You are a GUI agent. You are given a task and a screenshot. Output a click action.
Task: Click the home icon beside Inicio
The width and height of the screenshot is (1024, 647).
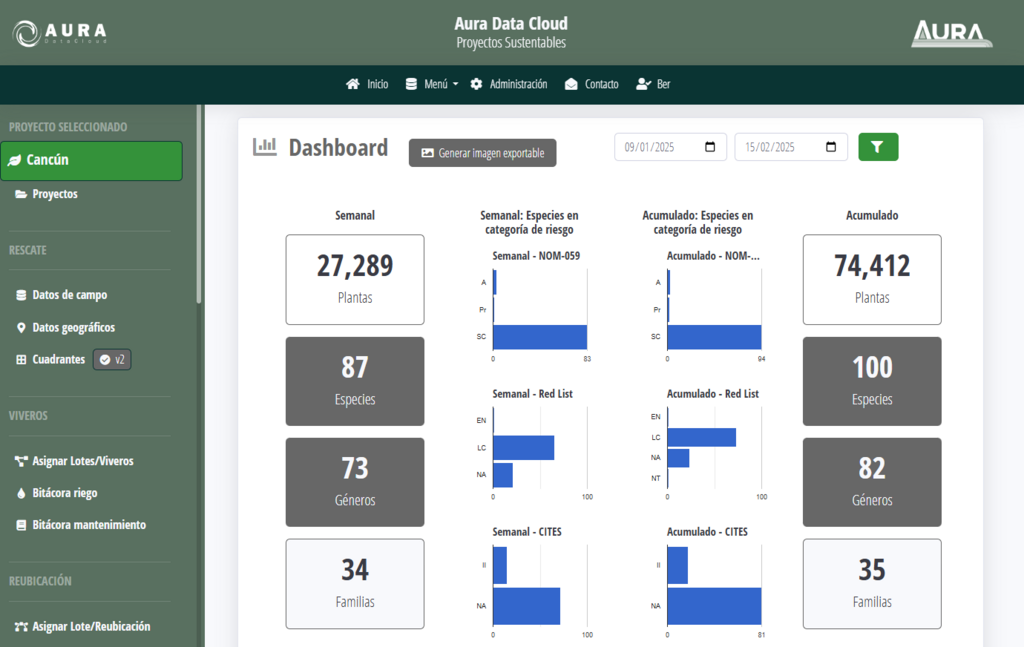click(353, 84)
